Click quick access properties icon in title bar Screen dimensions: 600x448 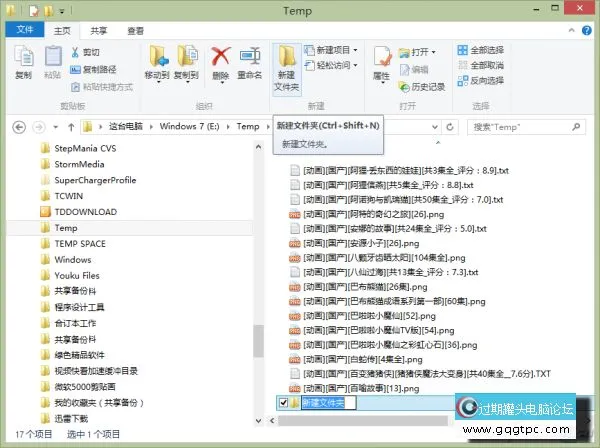34,11
